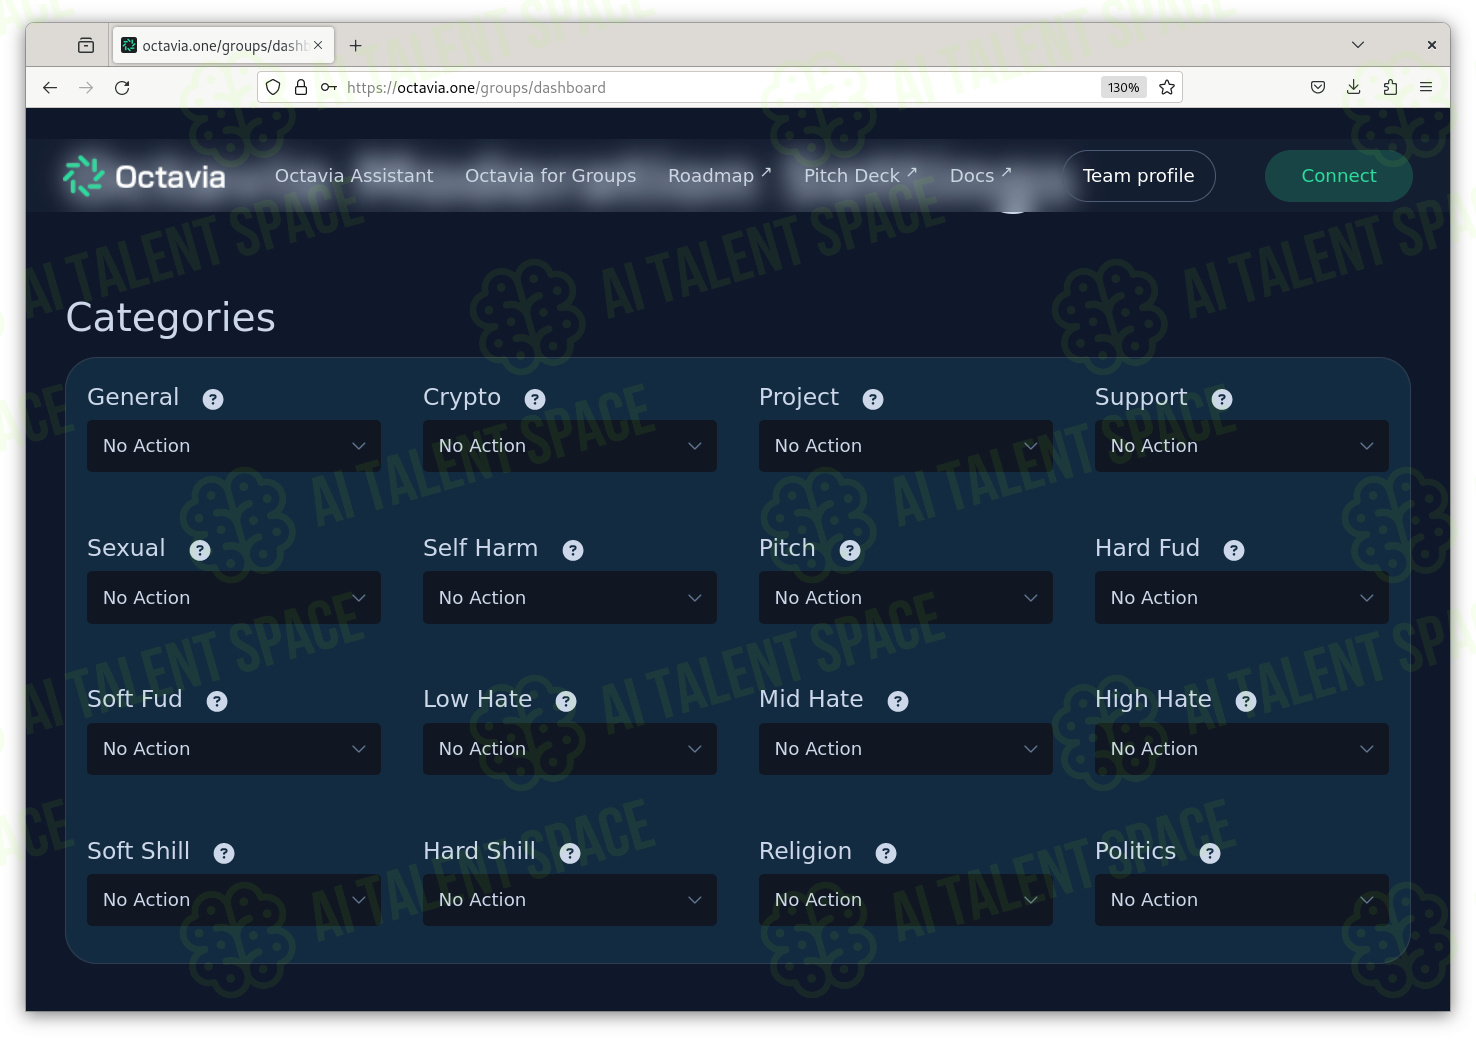
Task: Click the help icon next to Project
Action: tap(873, 399)
